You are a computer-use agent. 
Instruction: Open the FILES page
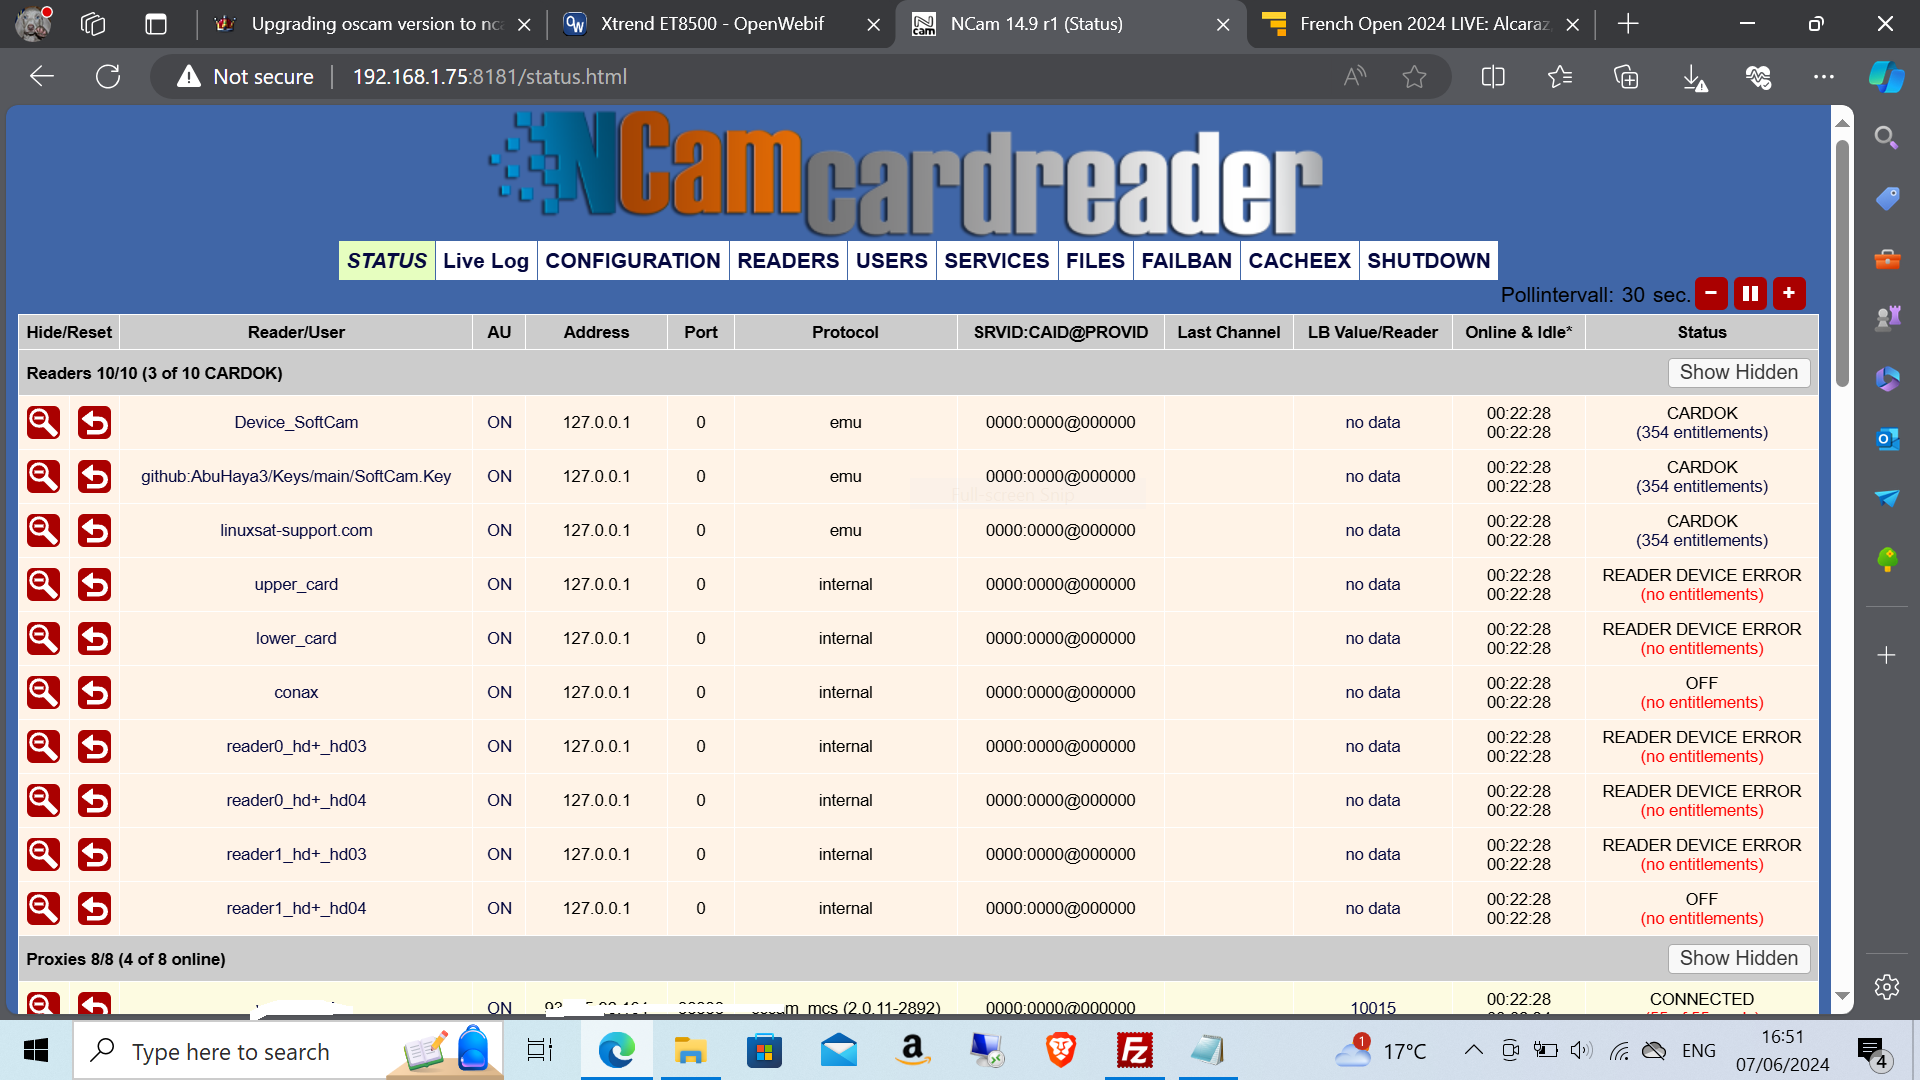point(1095,261)
